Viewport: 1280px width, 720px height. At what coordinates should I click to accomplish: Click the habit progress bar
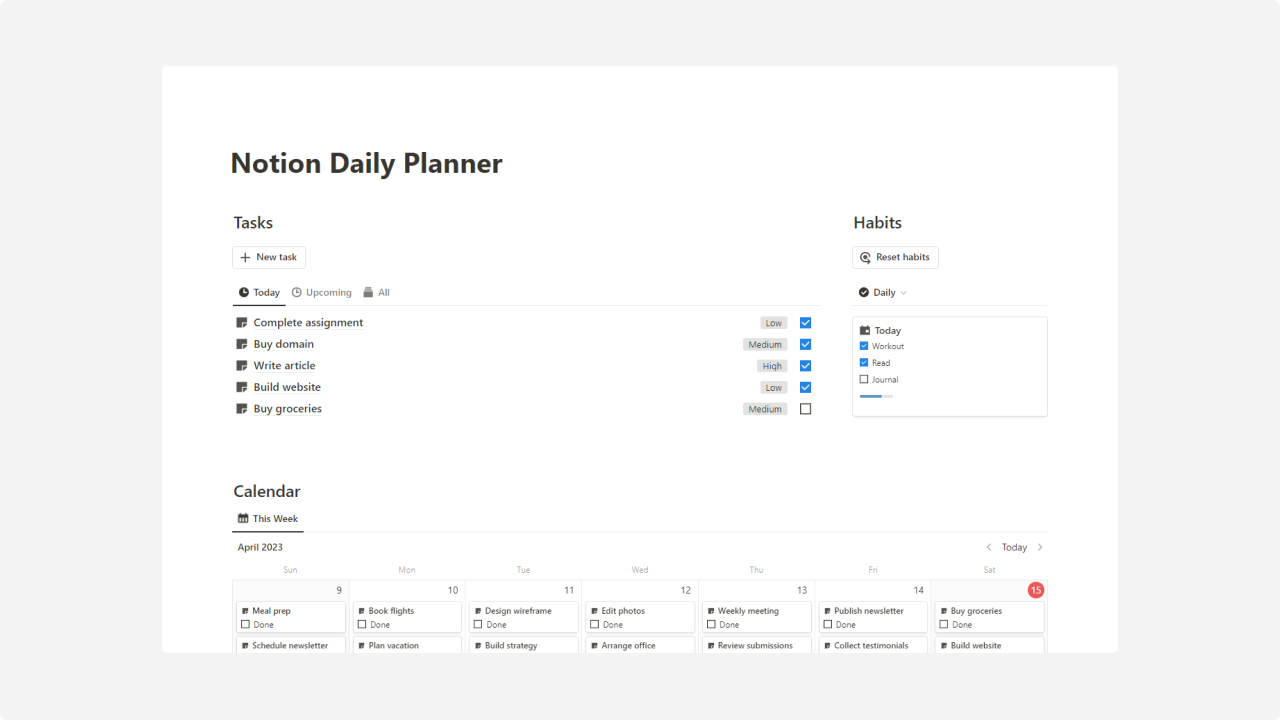click(877, 396)
